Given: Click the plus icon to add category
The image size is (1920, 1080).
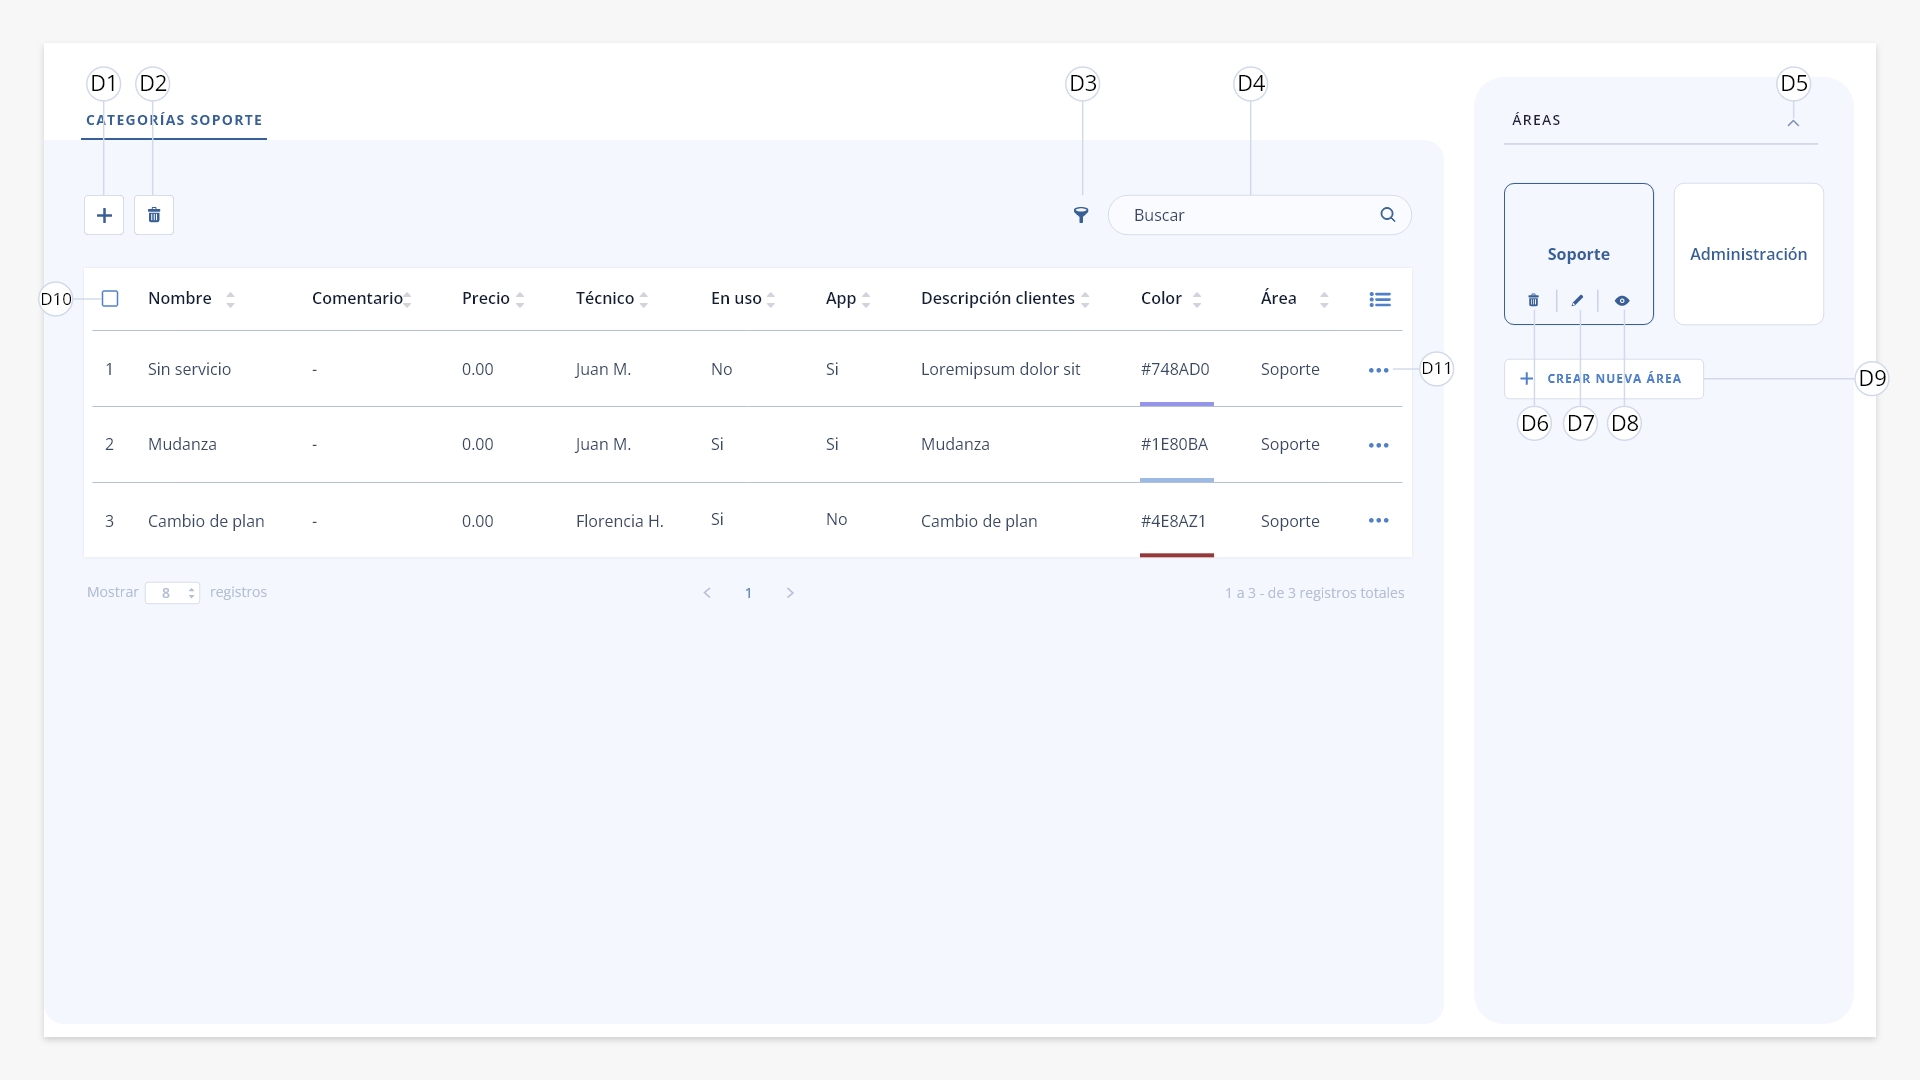Looking at the screenshot, I should pos(104,215).
